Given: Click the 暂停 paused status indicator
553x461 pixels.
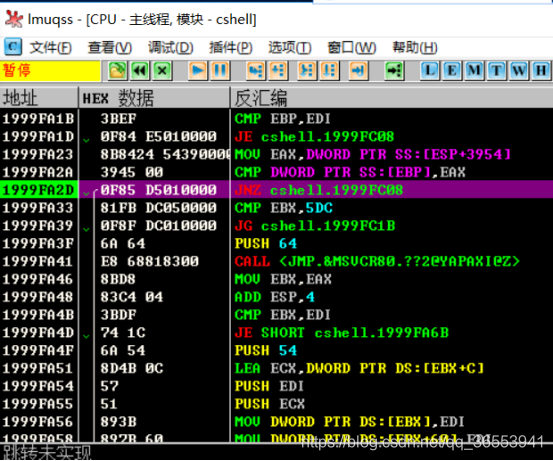Looking at the screenshot, I should 50,71.
